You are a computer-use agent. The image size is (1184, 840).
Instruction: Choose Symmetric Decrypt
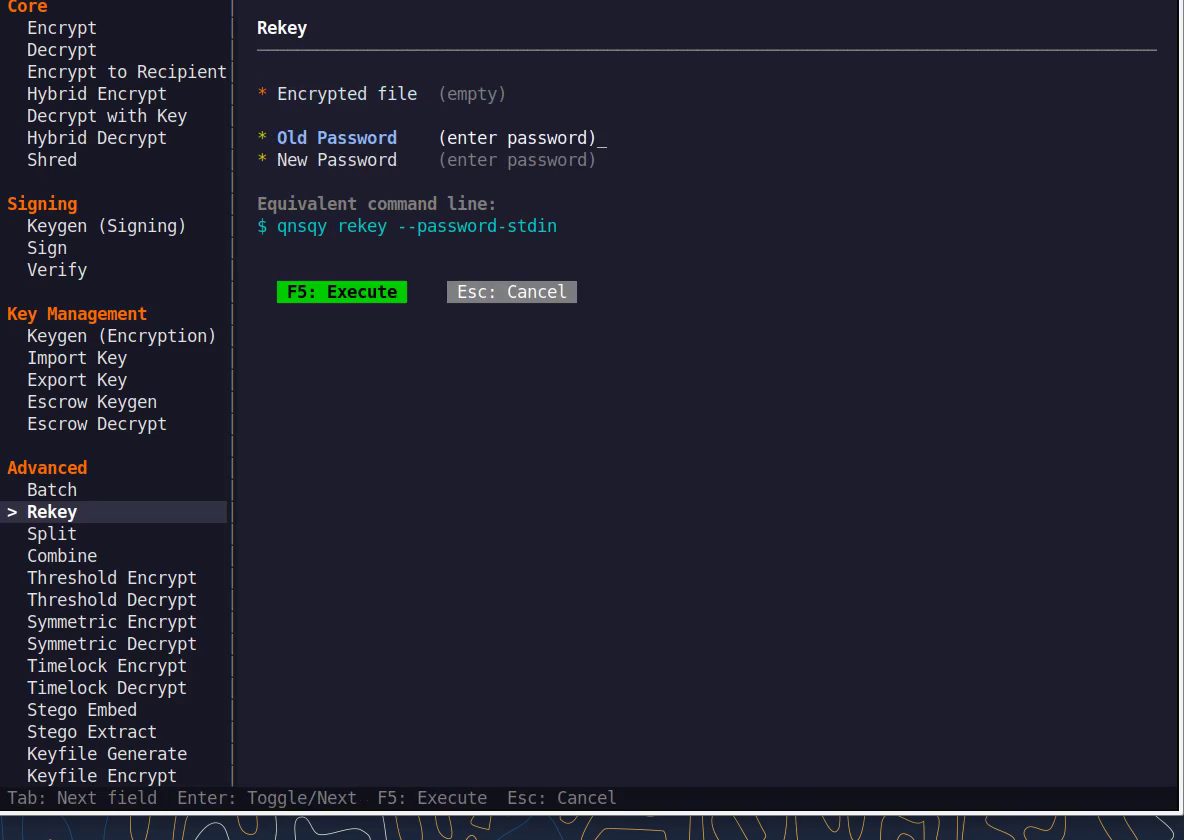(112, 644)
